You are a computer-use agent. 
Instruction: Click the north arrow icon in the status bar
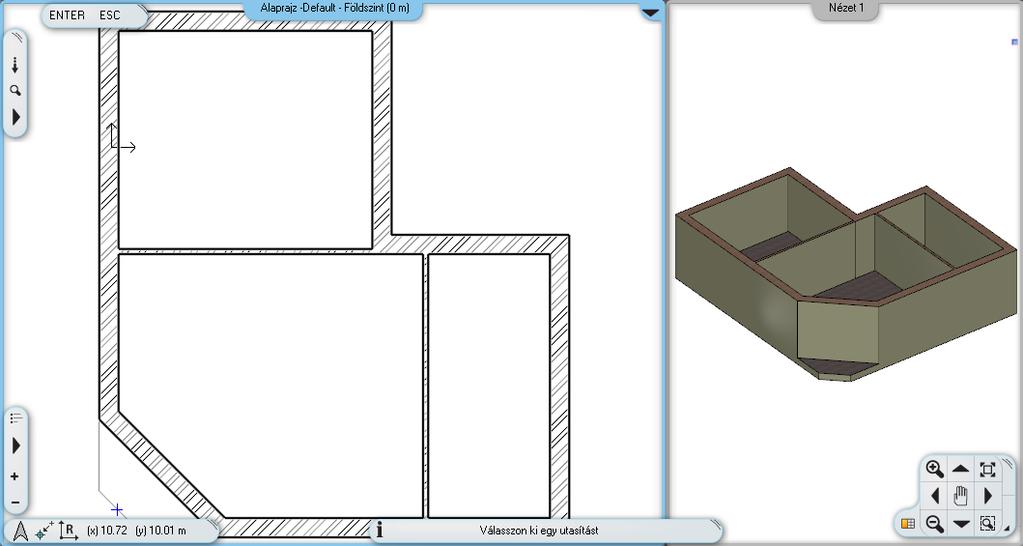tap(20, 531)
